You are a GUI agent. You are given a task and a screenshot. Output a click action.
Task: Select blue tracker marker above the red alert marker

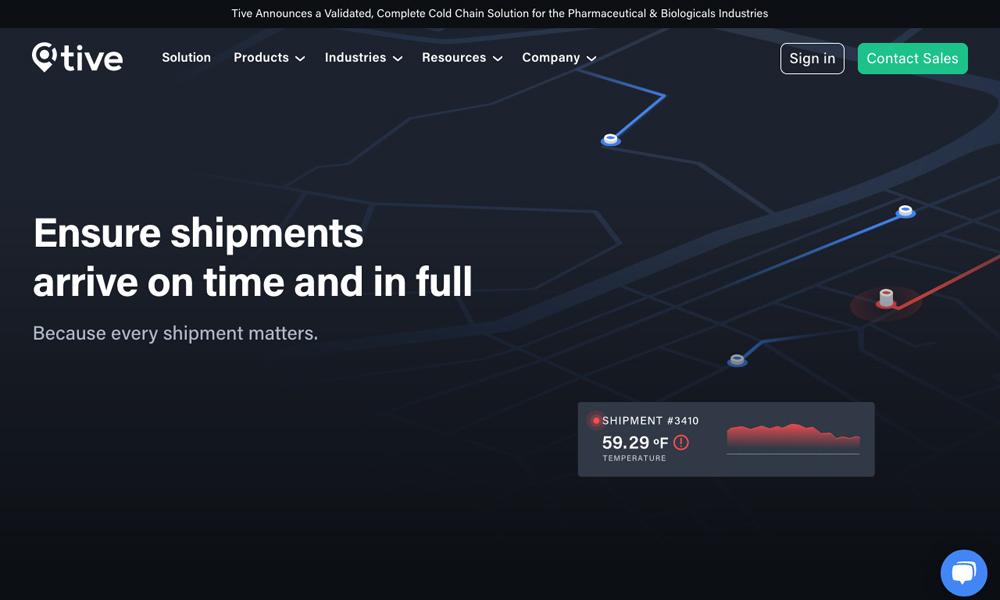click(905, 211)
